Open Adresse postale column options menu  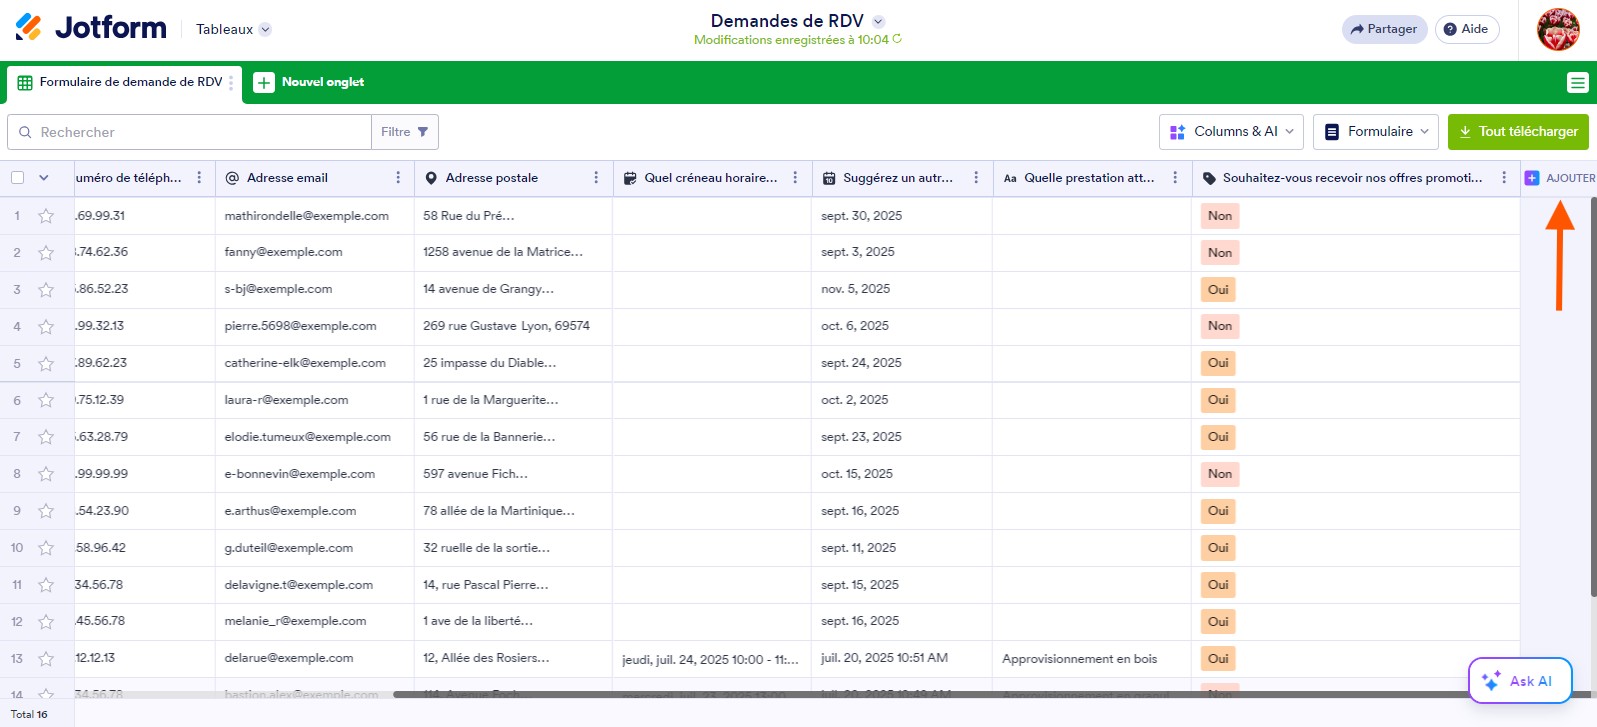pyautogui.click(x=596, y=178)
